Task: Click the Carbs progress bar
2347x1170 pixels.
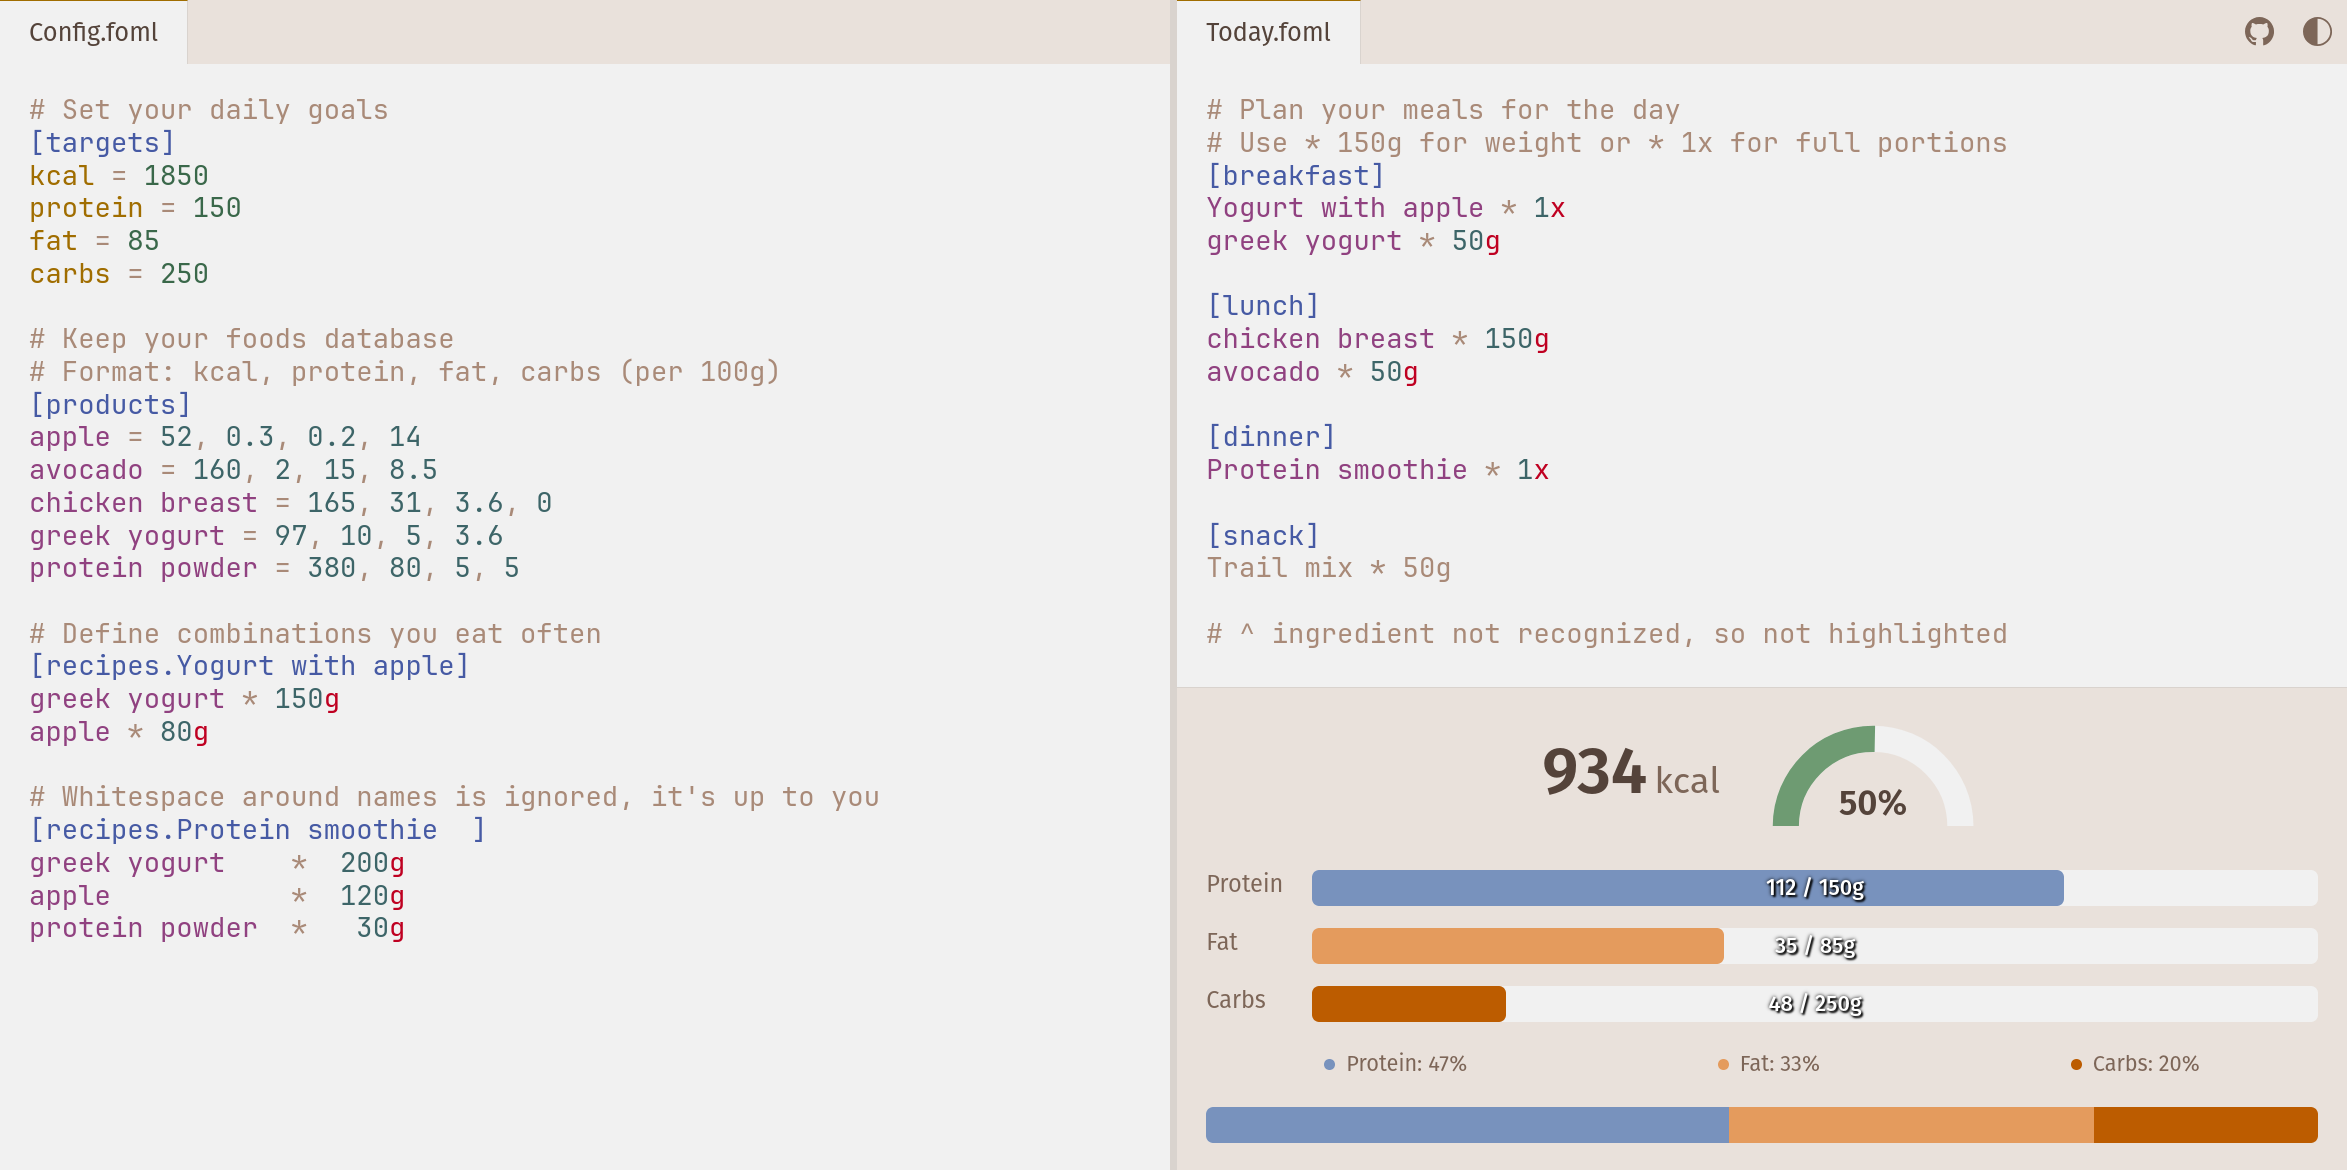Action: click(1814, 1004)
